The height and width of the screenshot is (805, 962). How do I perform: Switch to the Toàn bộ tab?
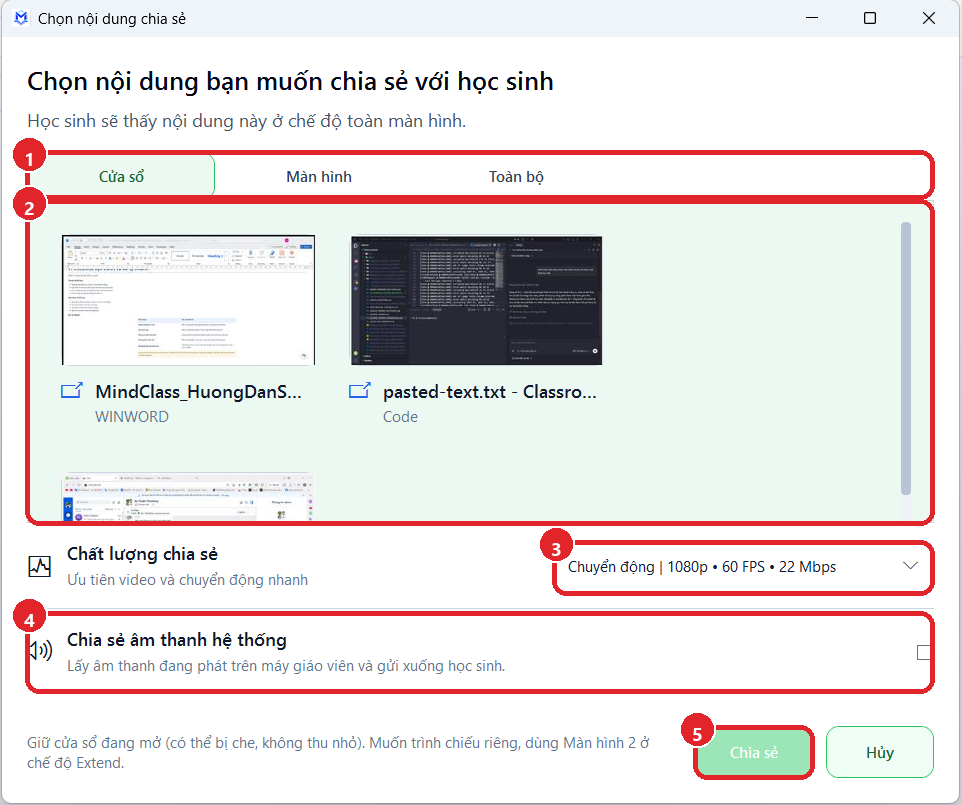[x=516, y=177]
